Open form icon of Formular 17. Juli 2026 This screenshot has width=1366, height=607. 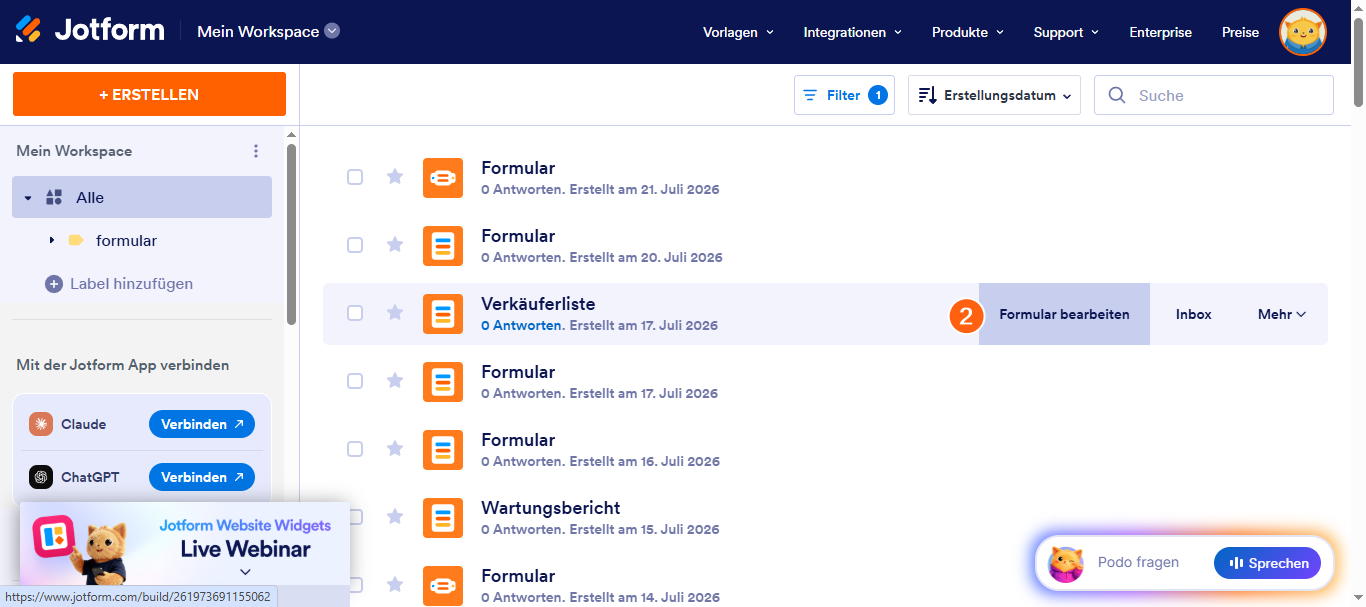pyautogui.click(x=443, y=382)
